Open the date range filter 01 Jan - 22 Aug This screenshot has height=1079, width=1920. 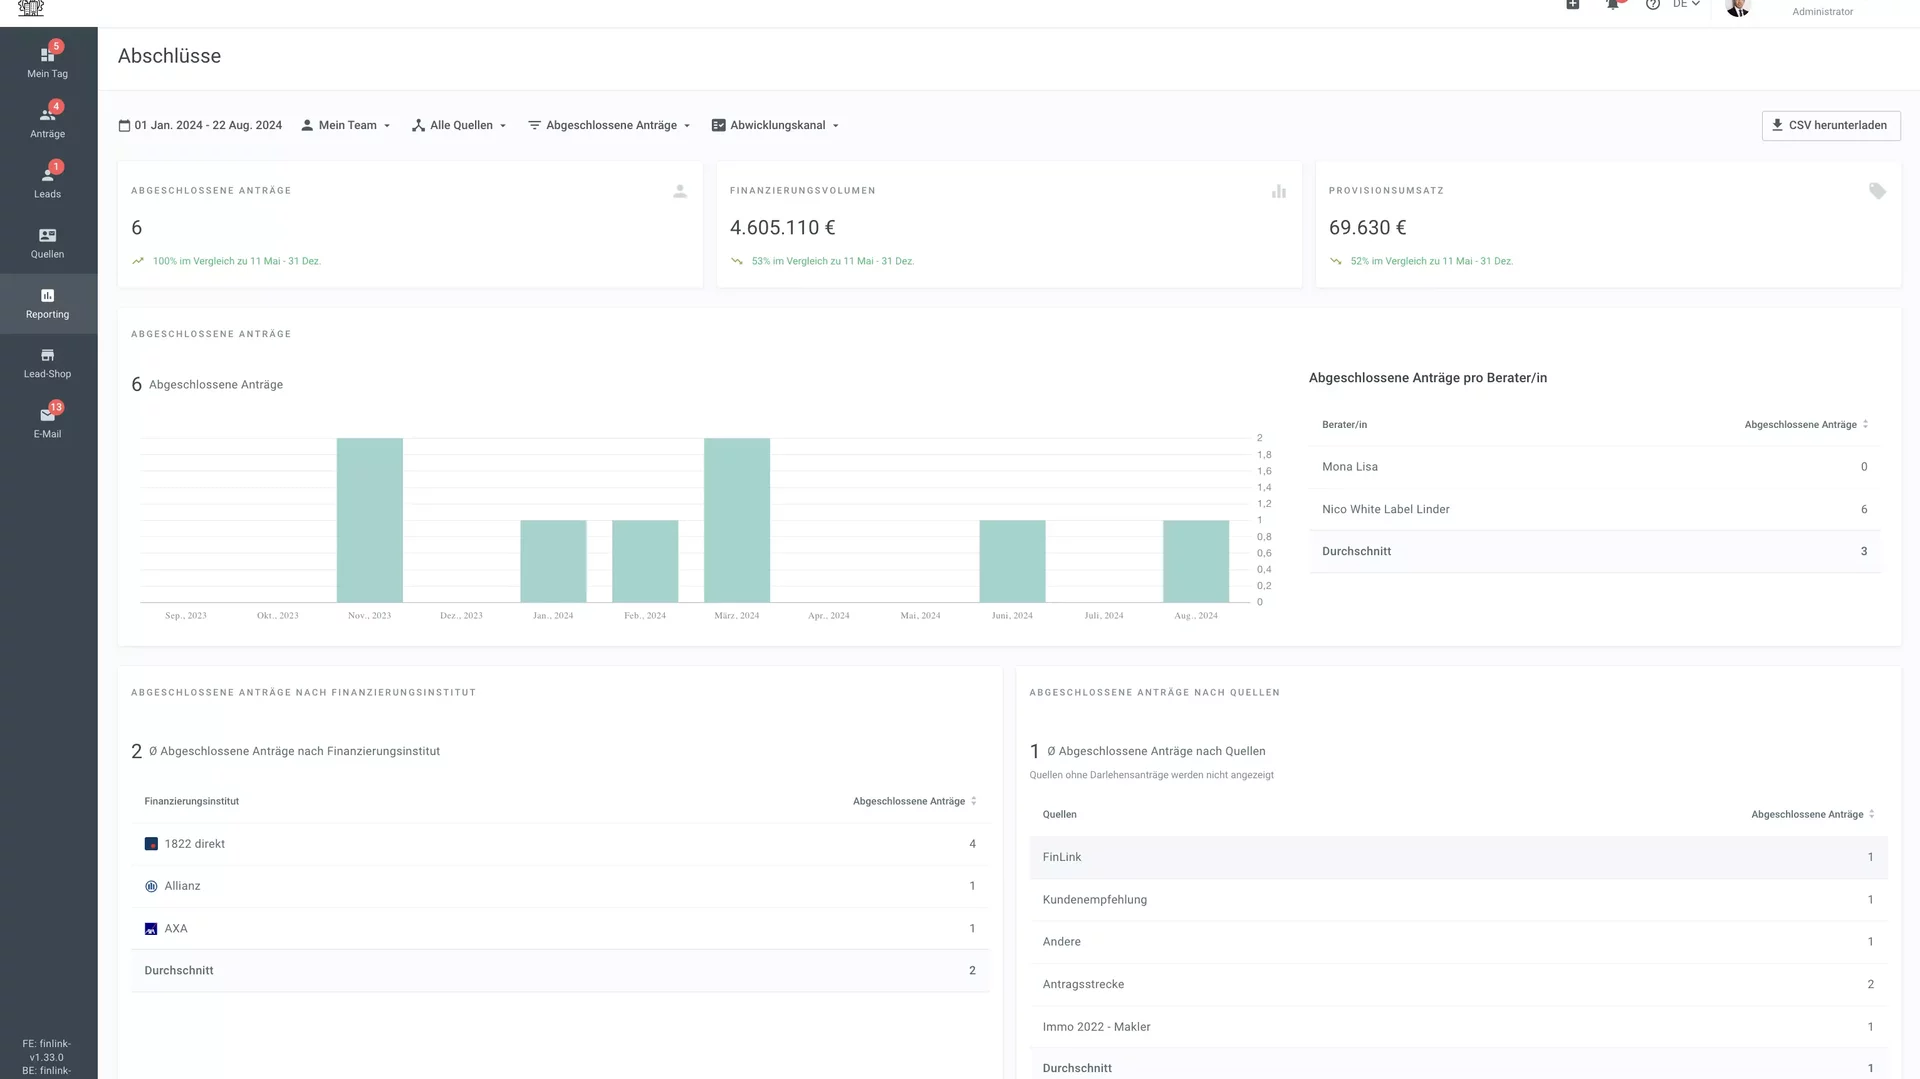click(x=200, y=125)
